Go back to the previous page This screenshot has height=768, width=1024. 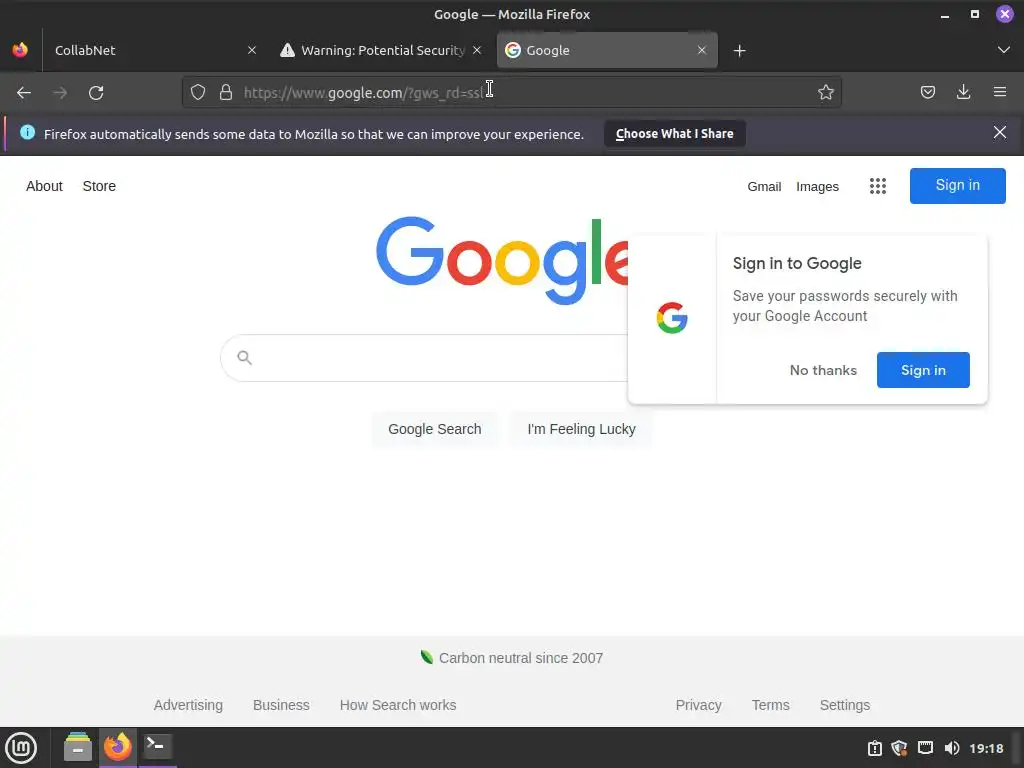[x=24, y=93]
